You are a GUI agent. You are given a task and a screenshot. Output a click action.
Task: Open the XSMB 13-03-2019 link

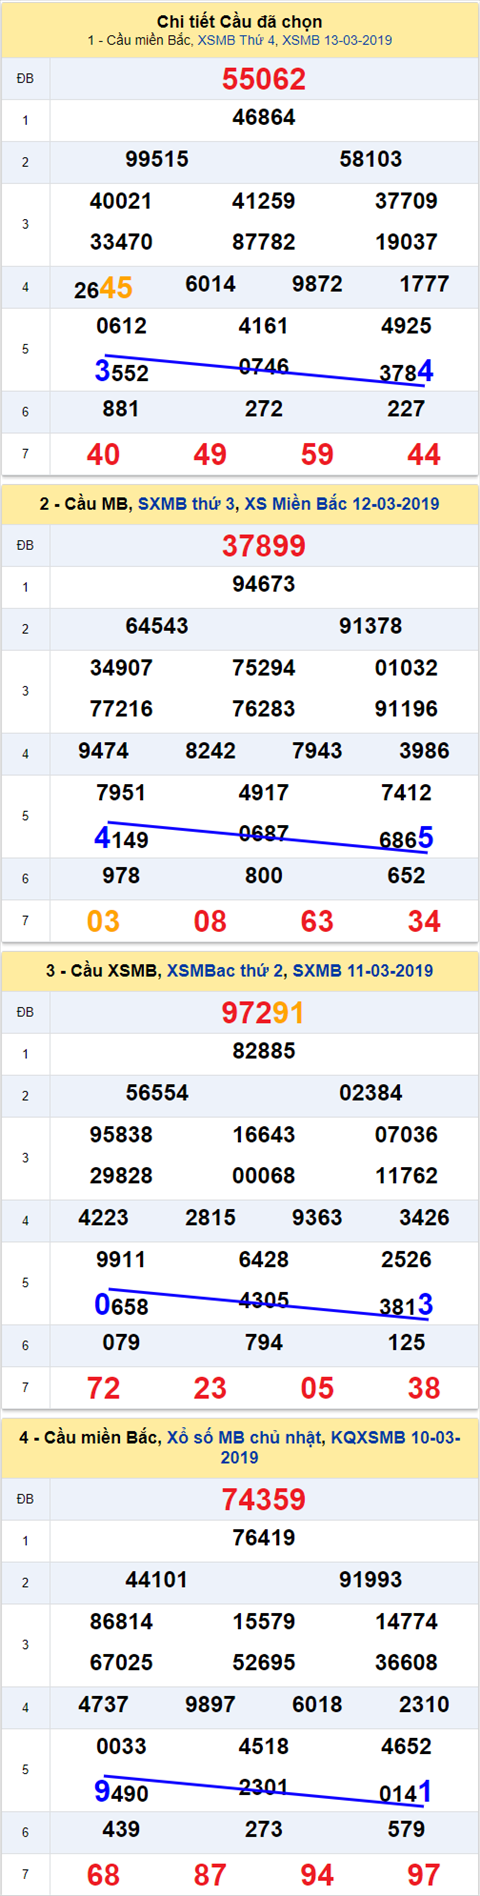coord(337,41)
